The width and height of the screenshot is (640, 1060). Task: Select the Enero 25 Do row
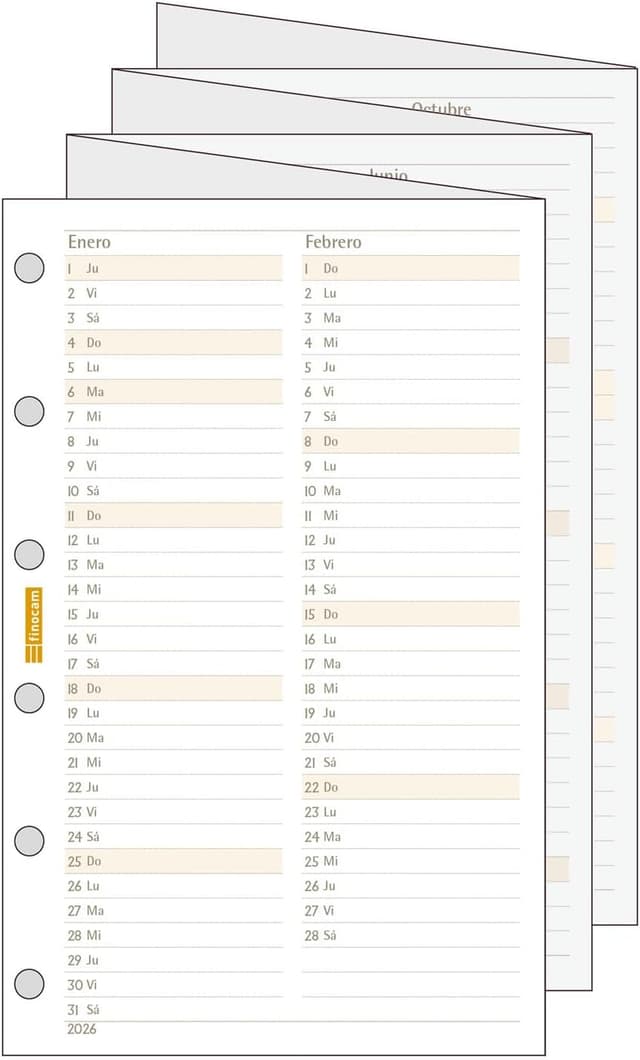click(x=173, y=861)
